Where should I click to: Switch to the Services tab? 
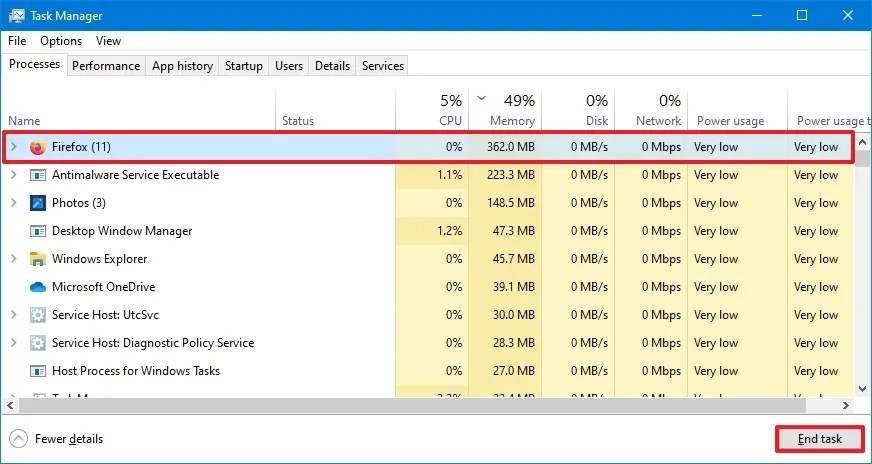(383, 66)
